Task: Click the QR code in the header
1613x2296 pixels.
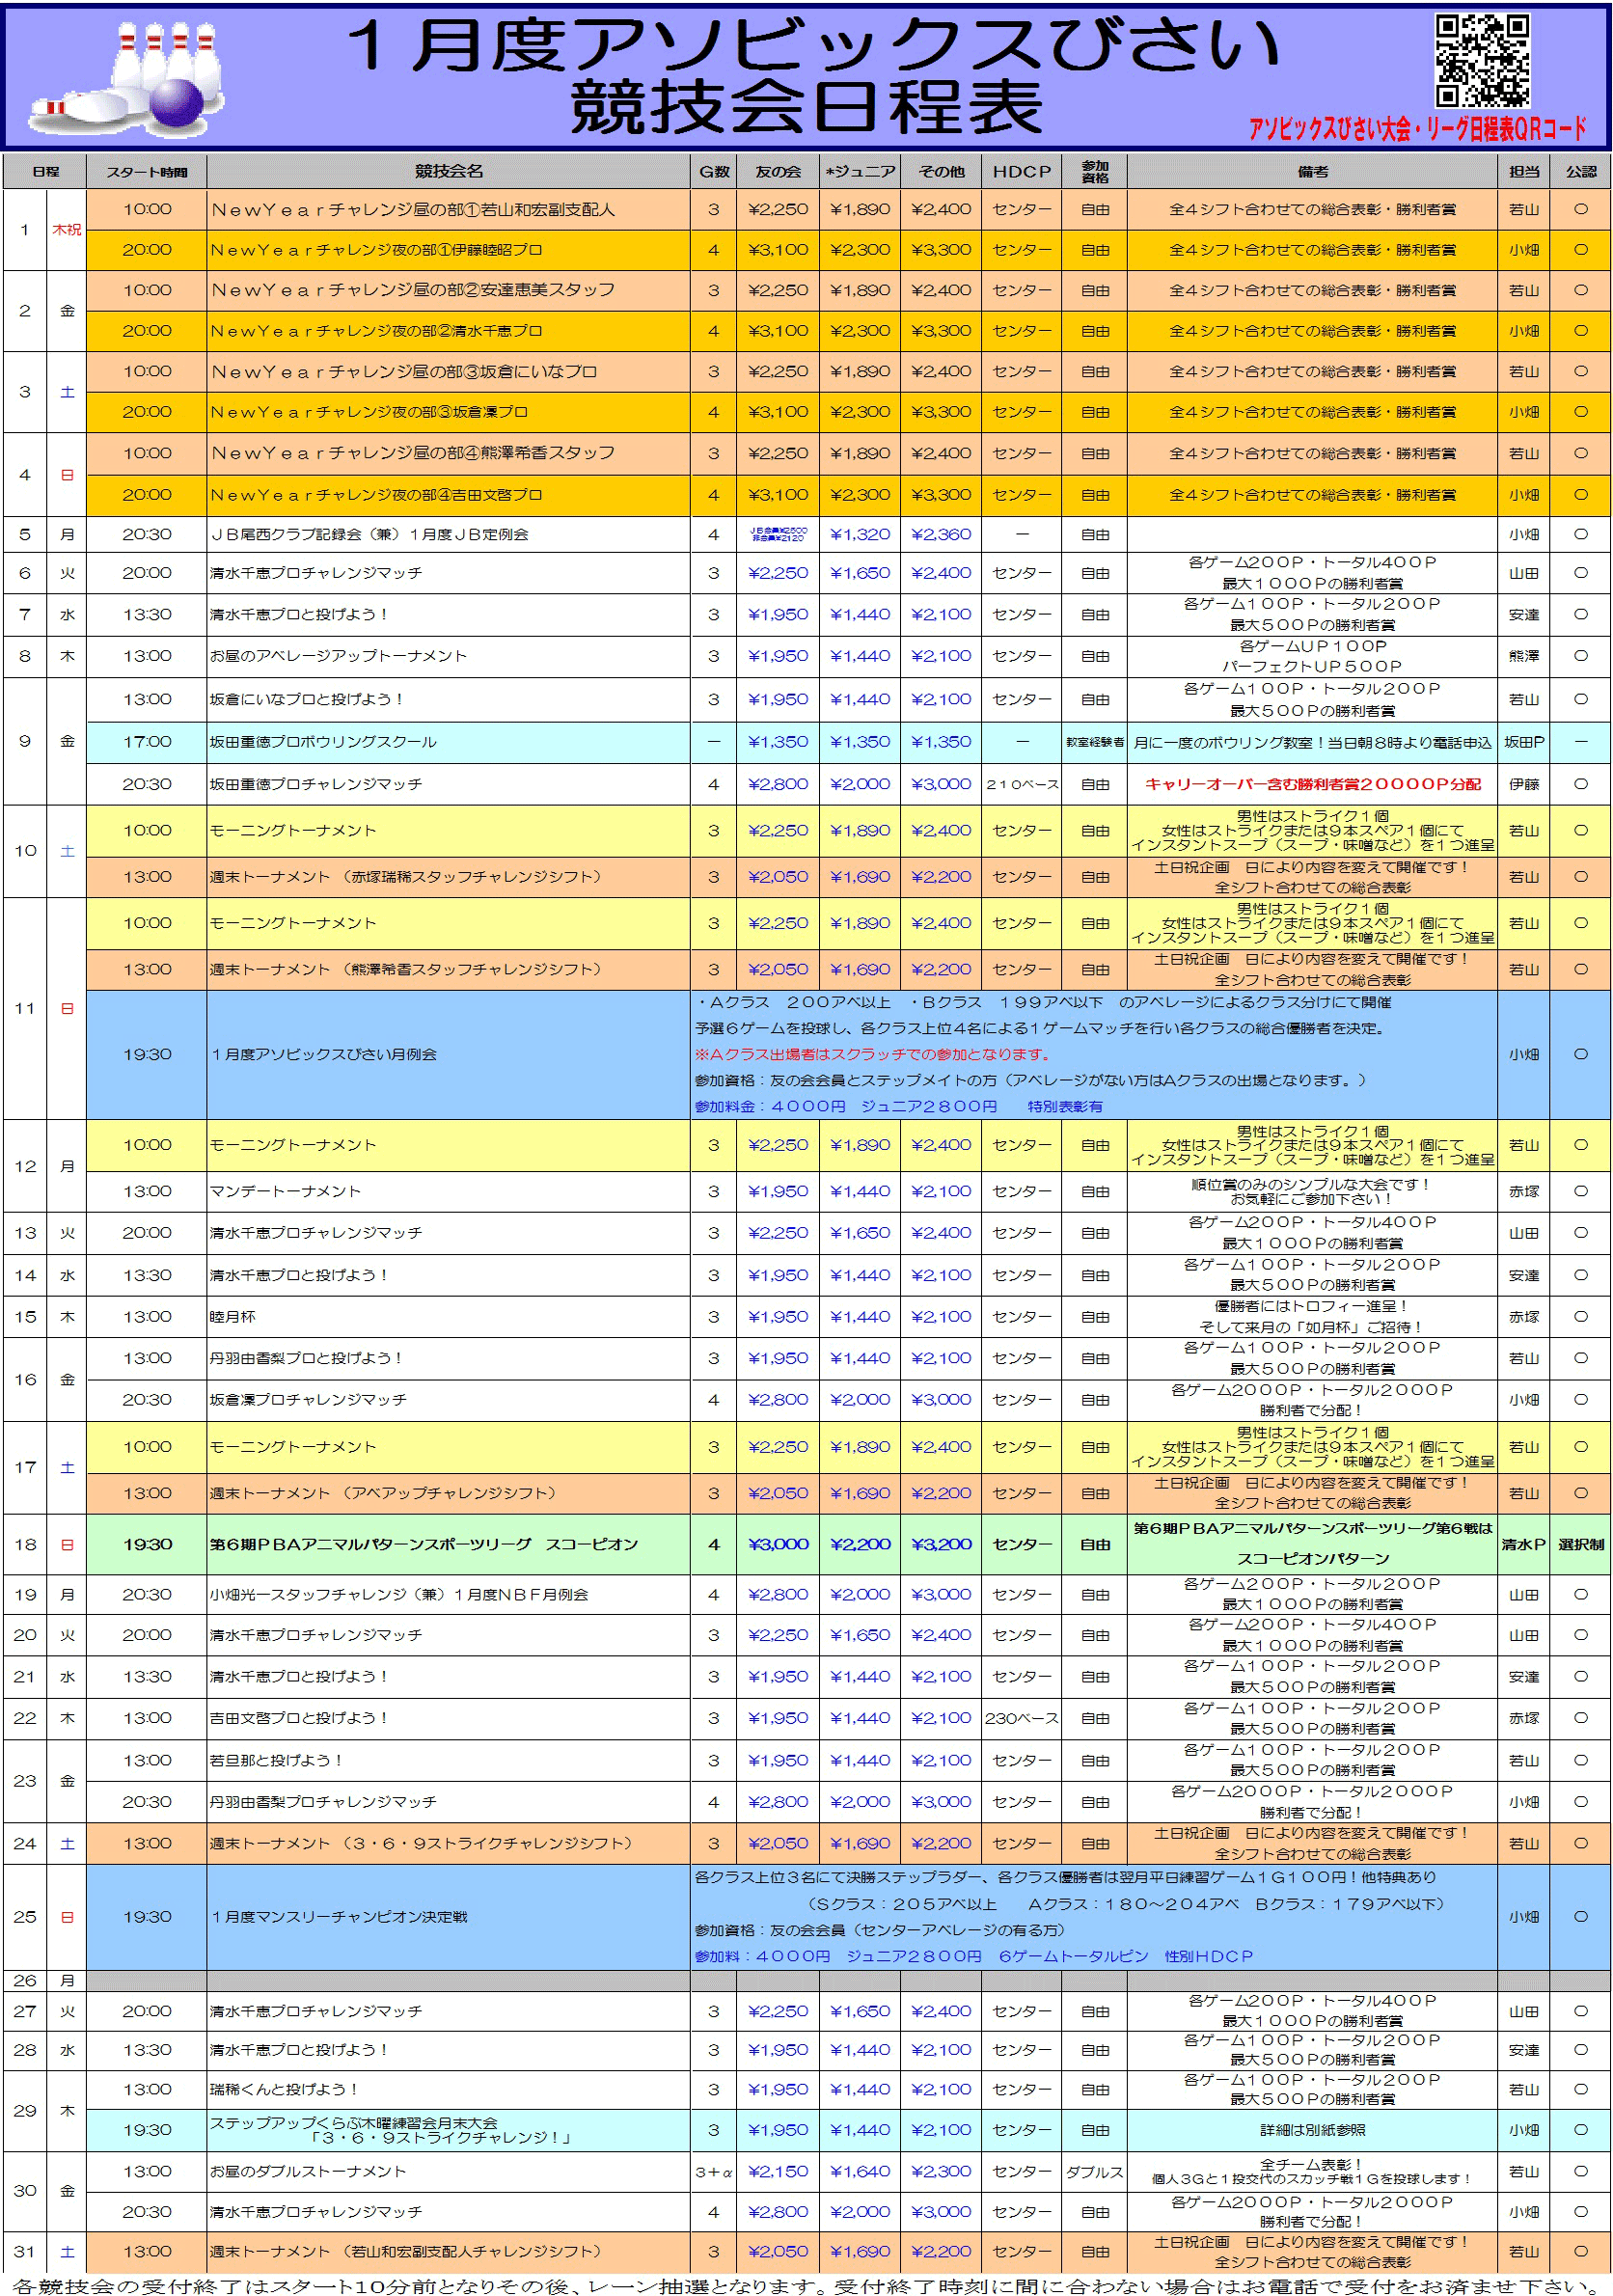Action: click(1481, 60)
